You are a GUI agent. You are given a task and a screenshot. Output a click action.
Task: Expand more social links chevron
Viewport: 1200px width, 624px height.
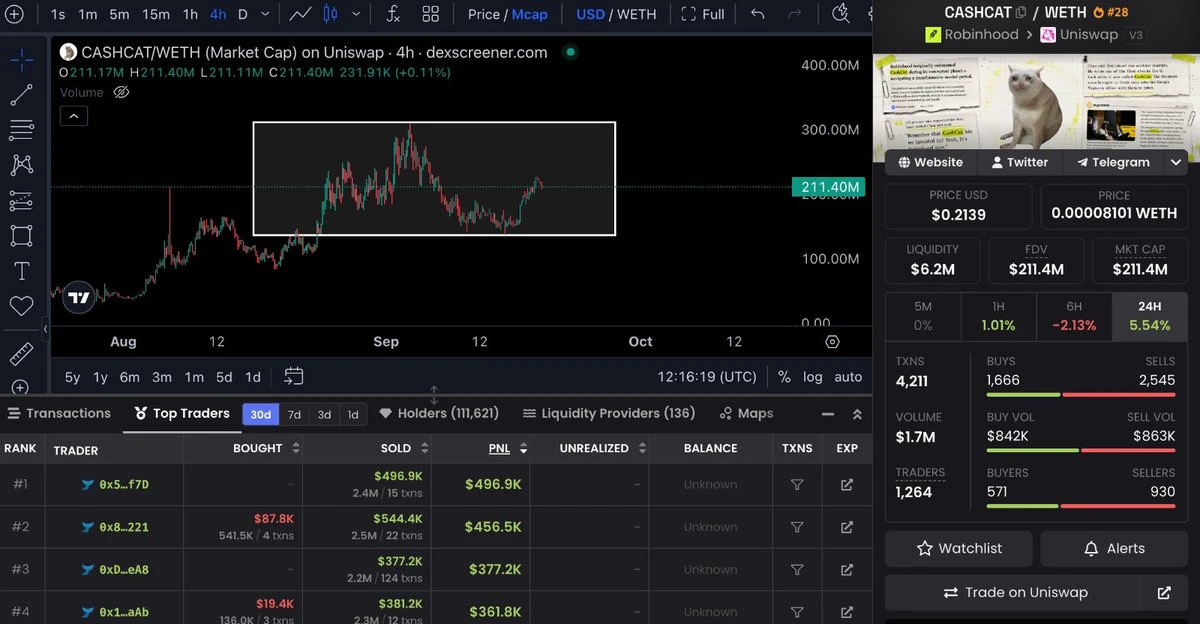pos(1176,162)
